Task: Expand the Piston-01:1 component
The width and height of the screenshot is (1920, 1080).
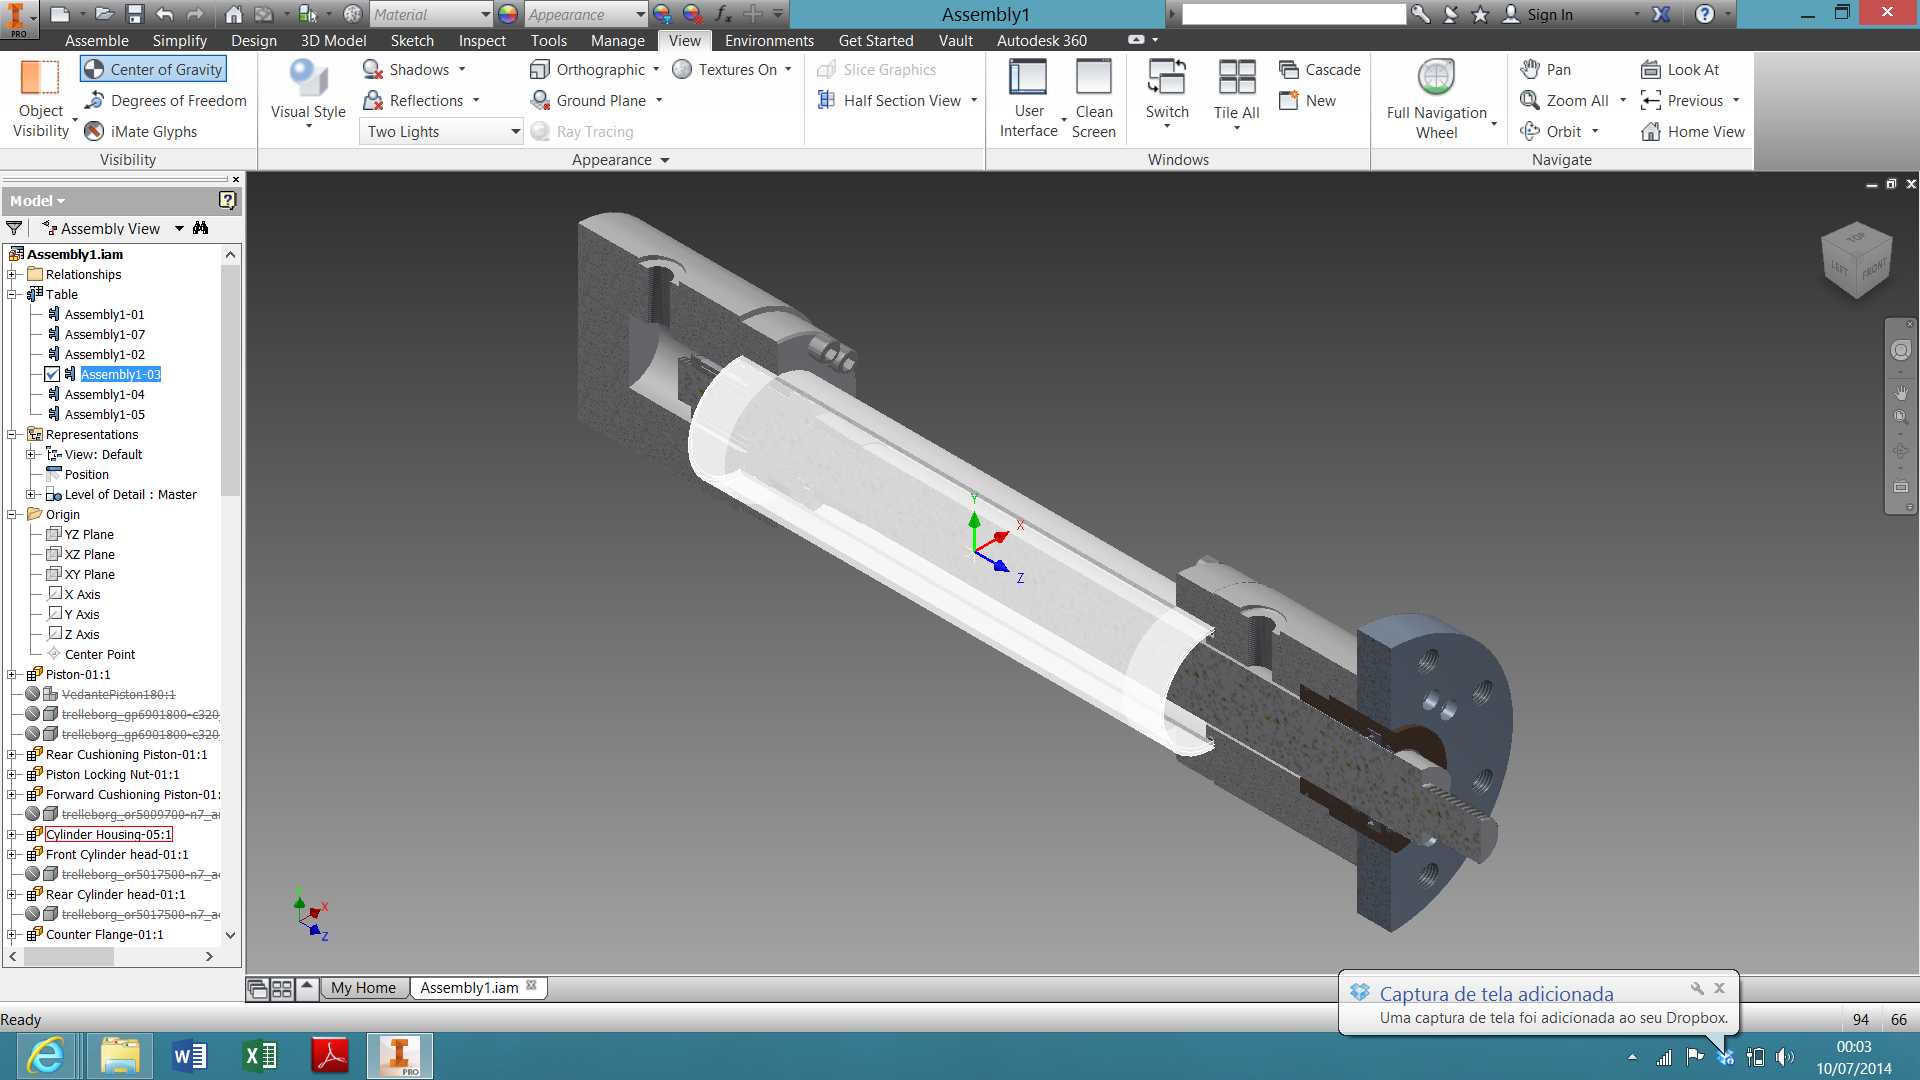Action: click(12, 674)
